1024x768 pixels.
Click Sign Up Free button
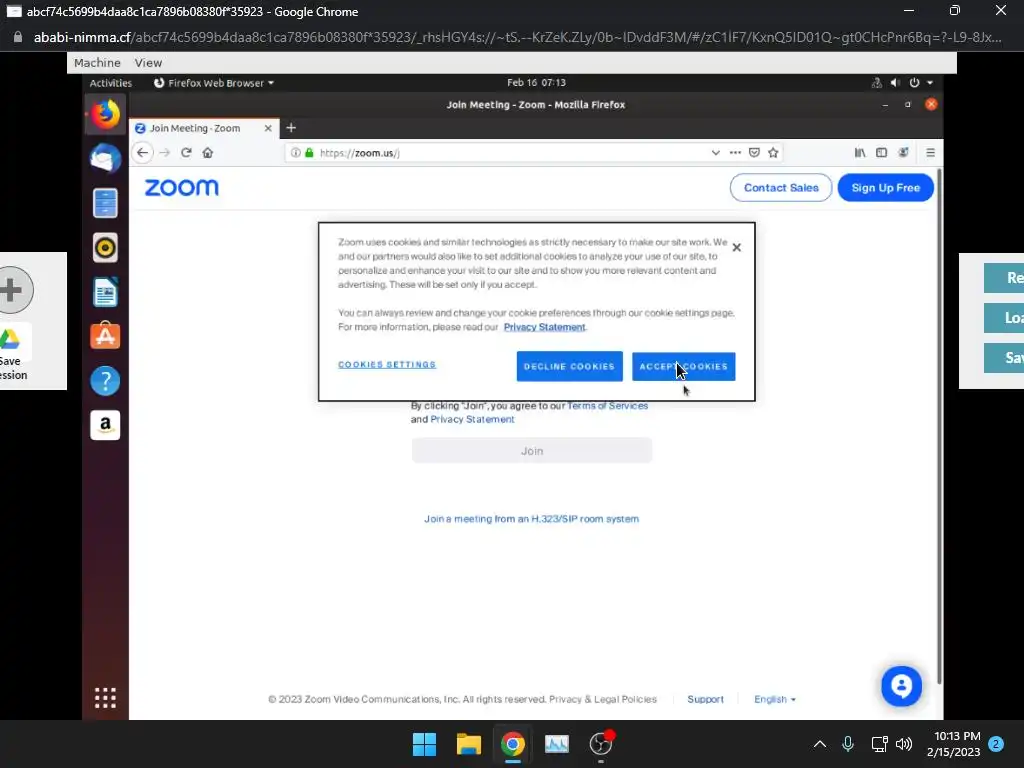pos(886,188)
